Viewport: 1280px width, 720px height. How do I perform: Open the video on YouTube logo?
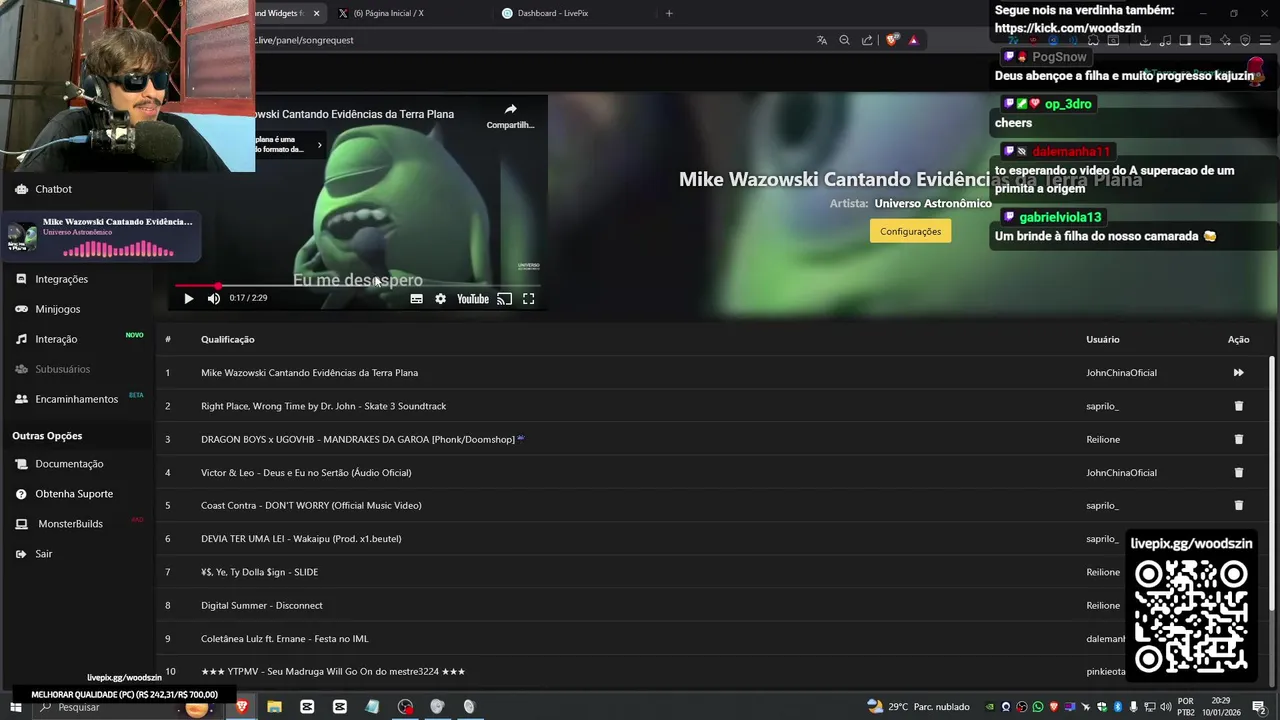pyautogui.click(x=473, y=298)
